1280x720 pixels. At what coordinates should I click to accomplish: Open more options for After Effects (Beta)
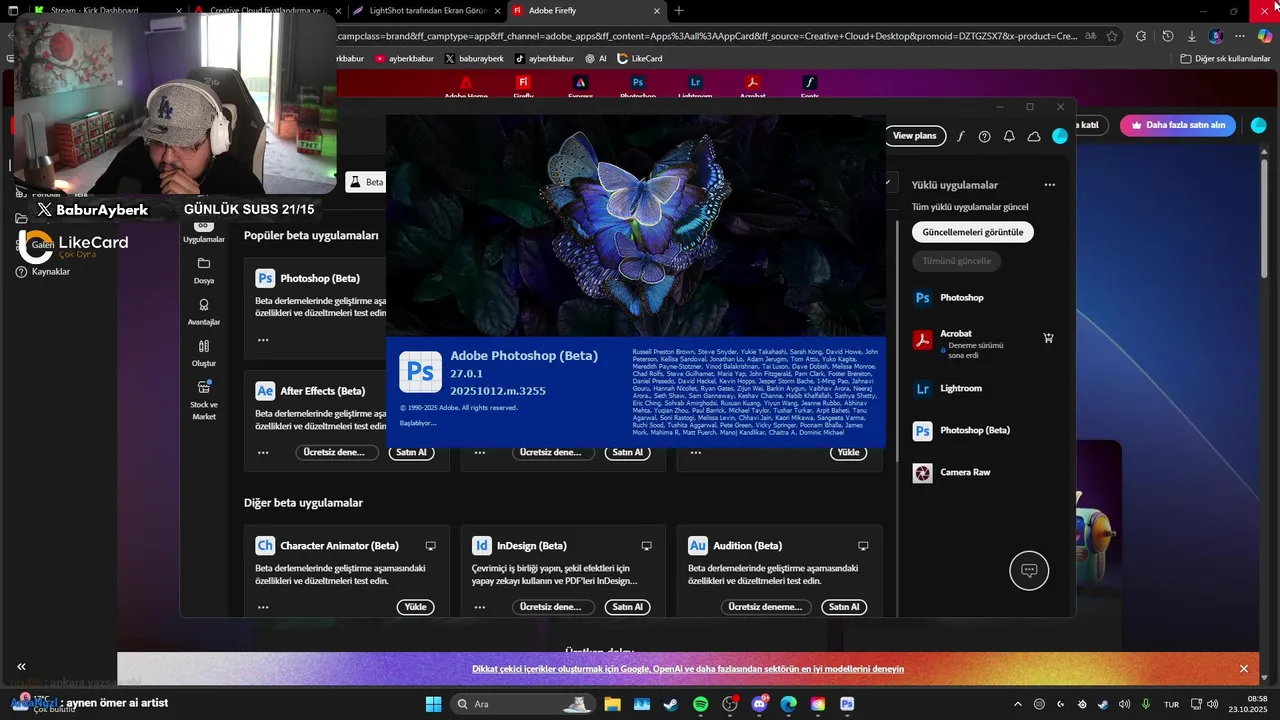(263, 452)
